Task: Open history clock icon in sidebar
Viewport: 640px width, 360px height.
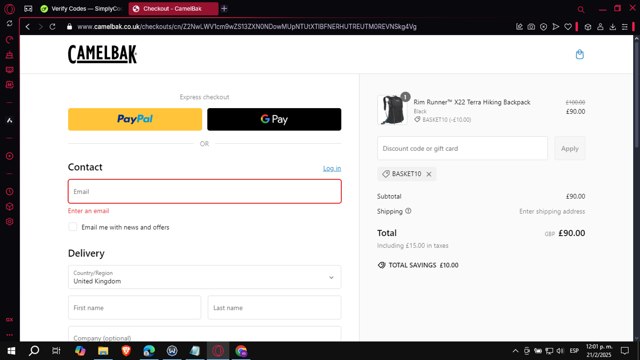Action: pyautogui.click(x=9, y=191)
